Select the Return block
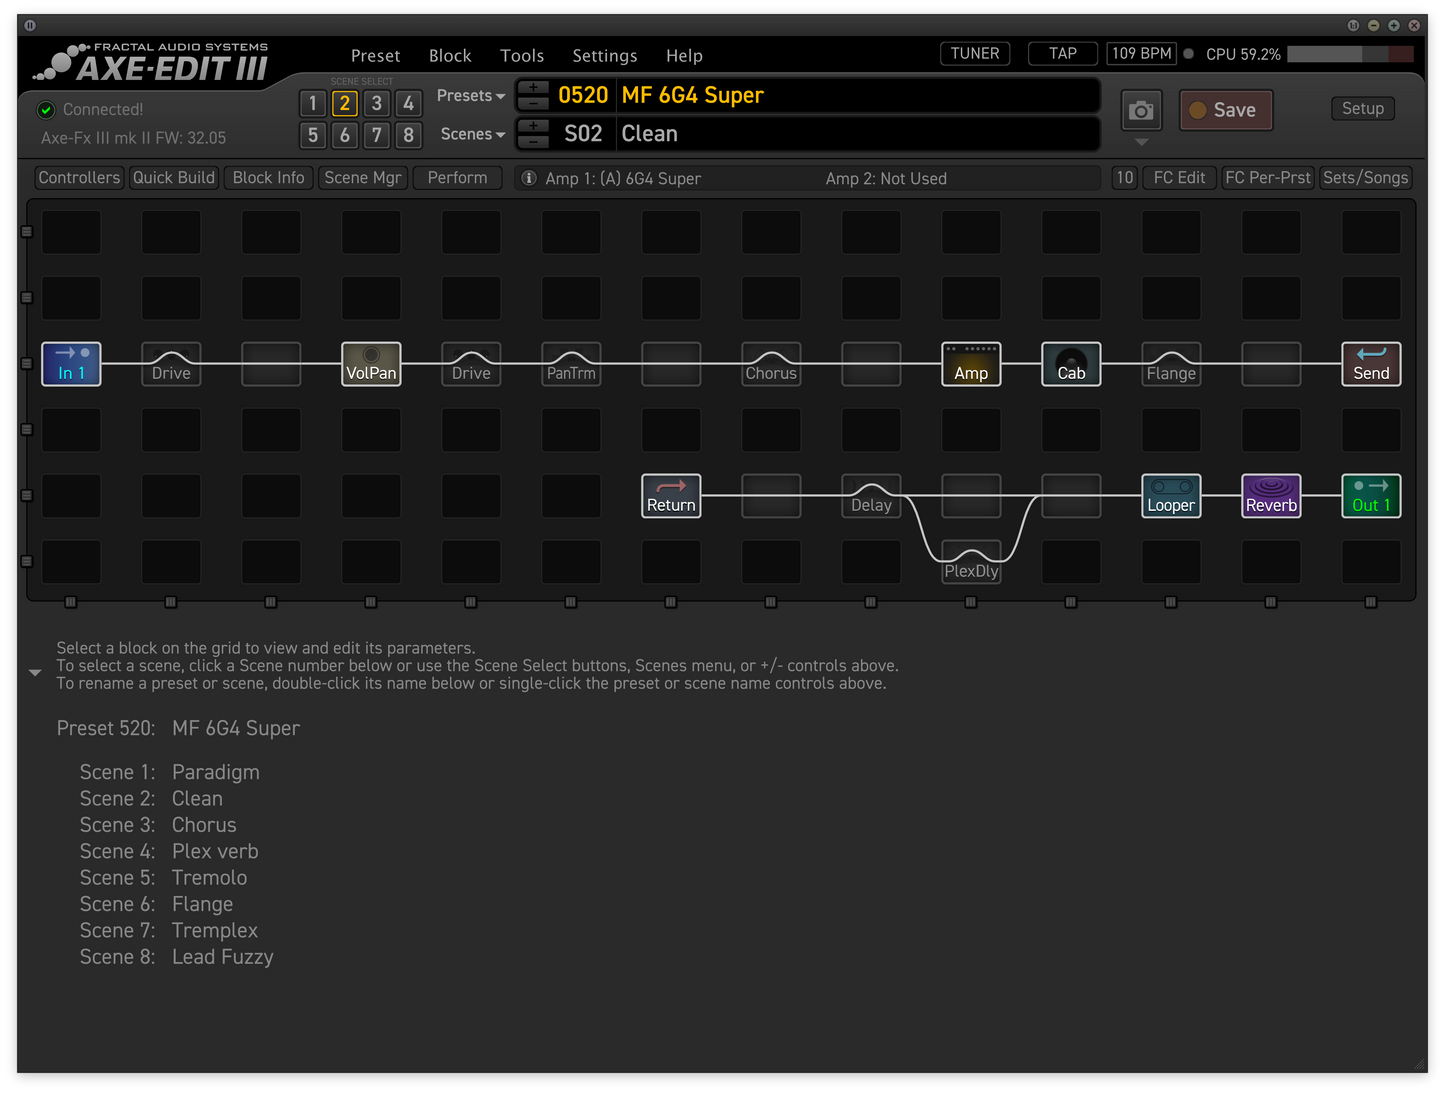This screenshot has width=1445, height=1093. pyautogui.click(x=671, y=496)
